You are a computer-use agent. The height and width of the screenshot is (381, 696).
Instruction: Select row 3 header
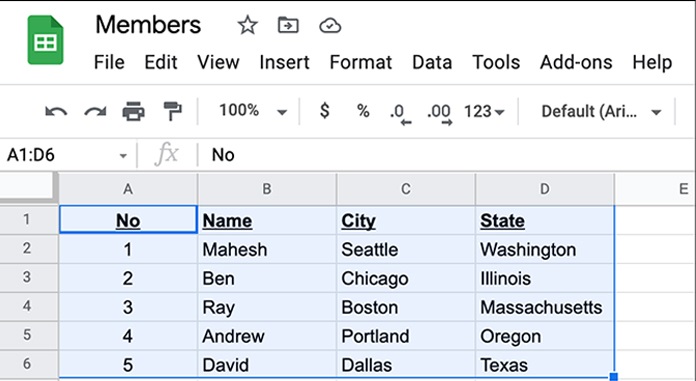click(x=28, y=278)
